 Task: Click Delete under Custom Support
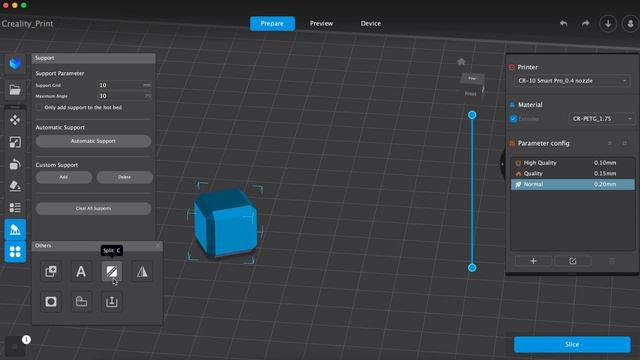point(124,177)
